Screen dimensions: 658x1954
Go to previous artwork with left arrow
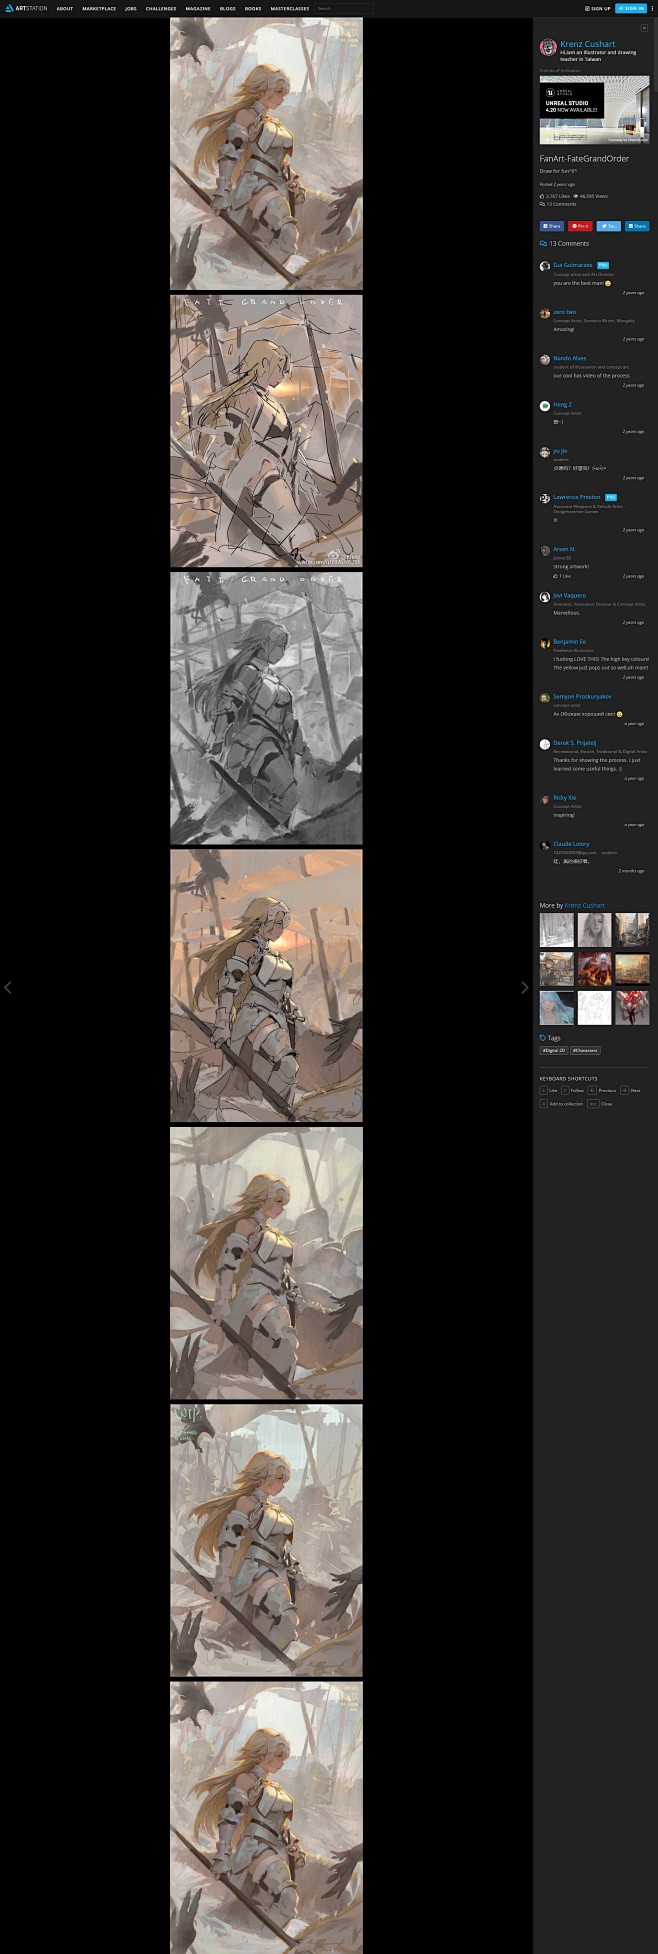[8, 987]
